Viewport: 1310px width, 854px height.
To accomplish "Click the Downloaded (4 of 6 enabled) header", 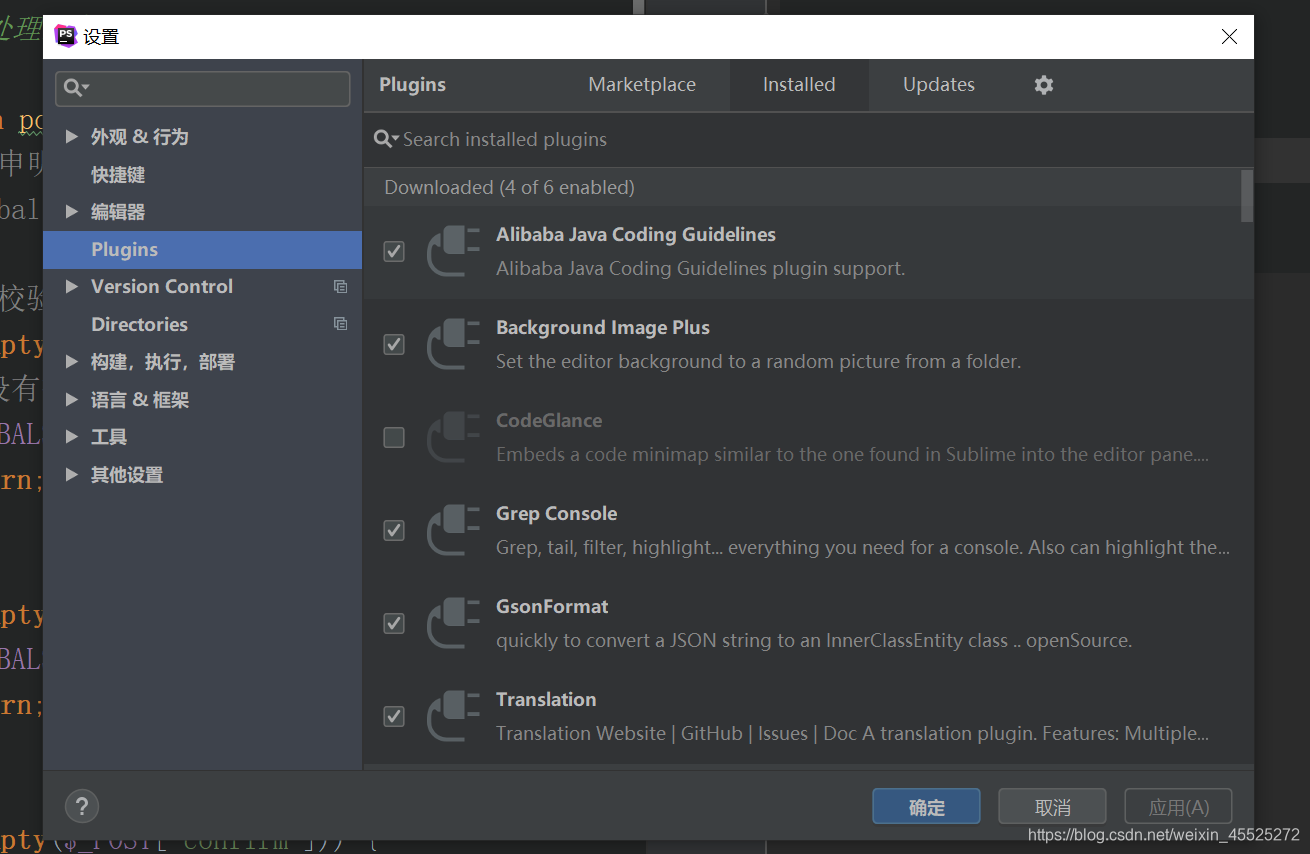I will click(x=509, y=187).
